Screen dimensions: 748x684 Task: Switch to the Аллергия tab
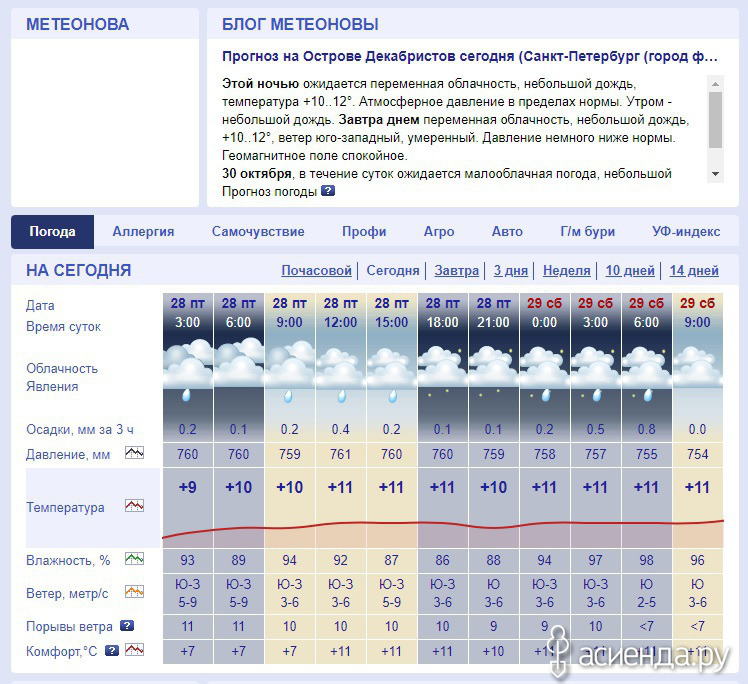click(143, 231)
